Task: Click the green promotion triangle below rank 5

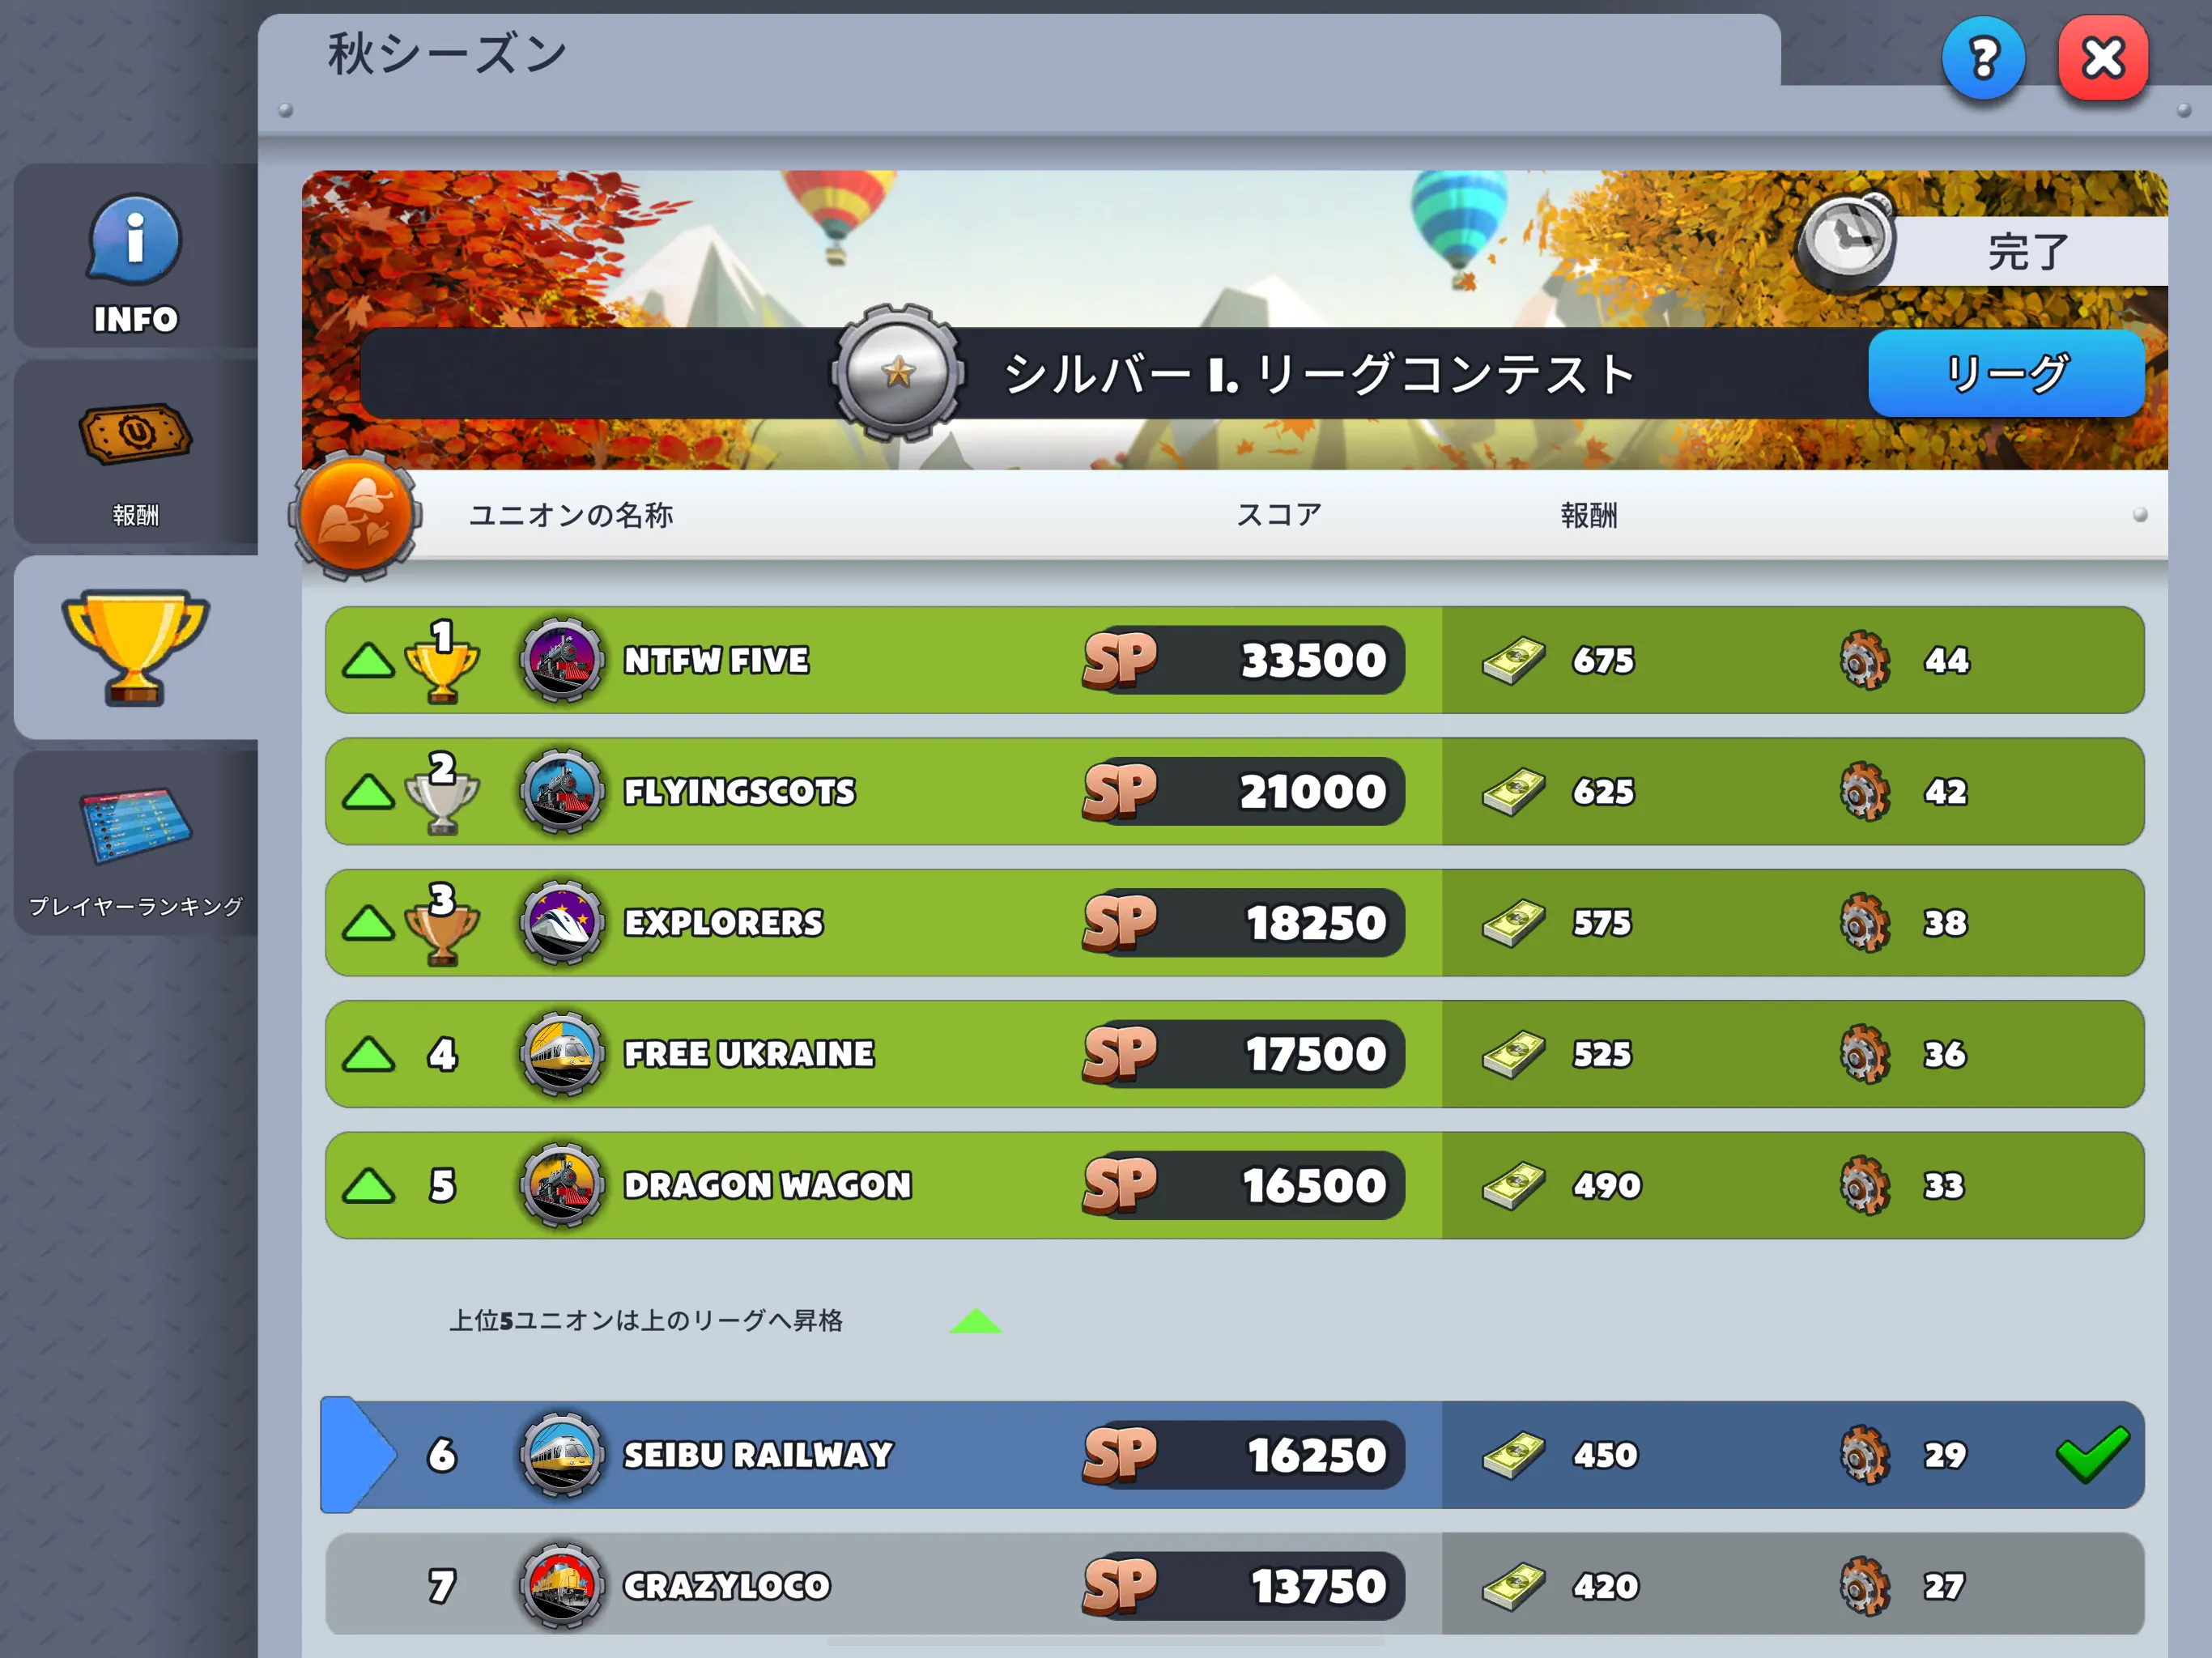Action: (x=975, y=1321)
